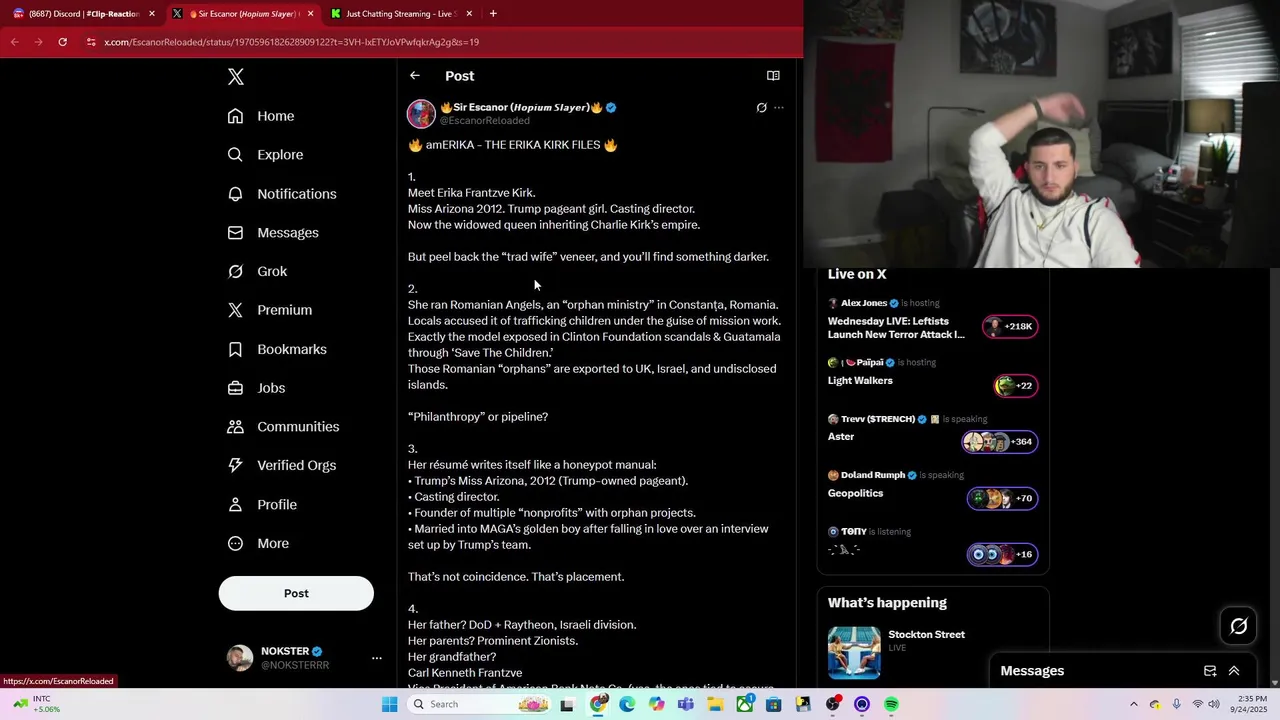Open the Communities page

tap(283, 427)
